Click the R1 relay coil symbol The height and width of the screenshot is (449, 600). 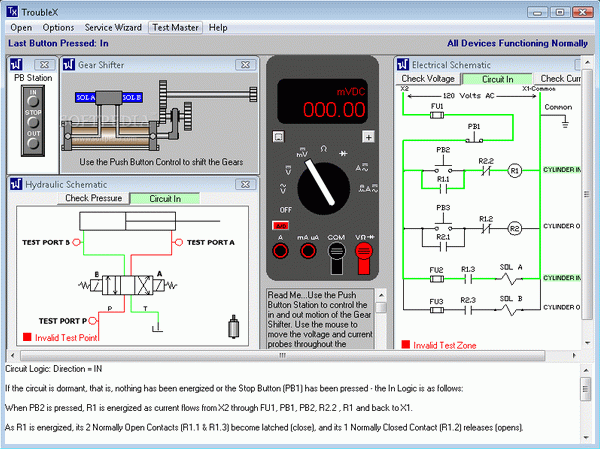pos(515,170)
